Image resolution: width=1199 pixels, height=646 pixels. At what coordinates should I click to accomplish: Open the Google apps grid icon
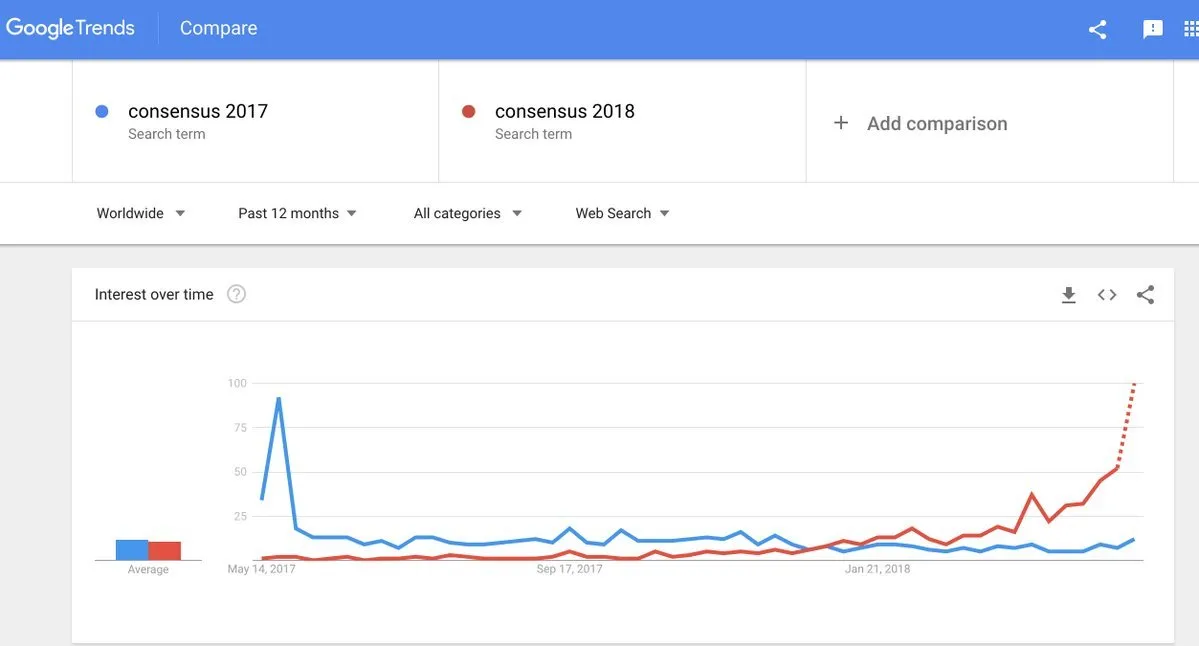1191,29
